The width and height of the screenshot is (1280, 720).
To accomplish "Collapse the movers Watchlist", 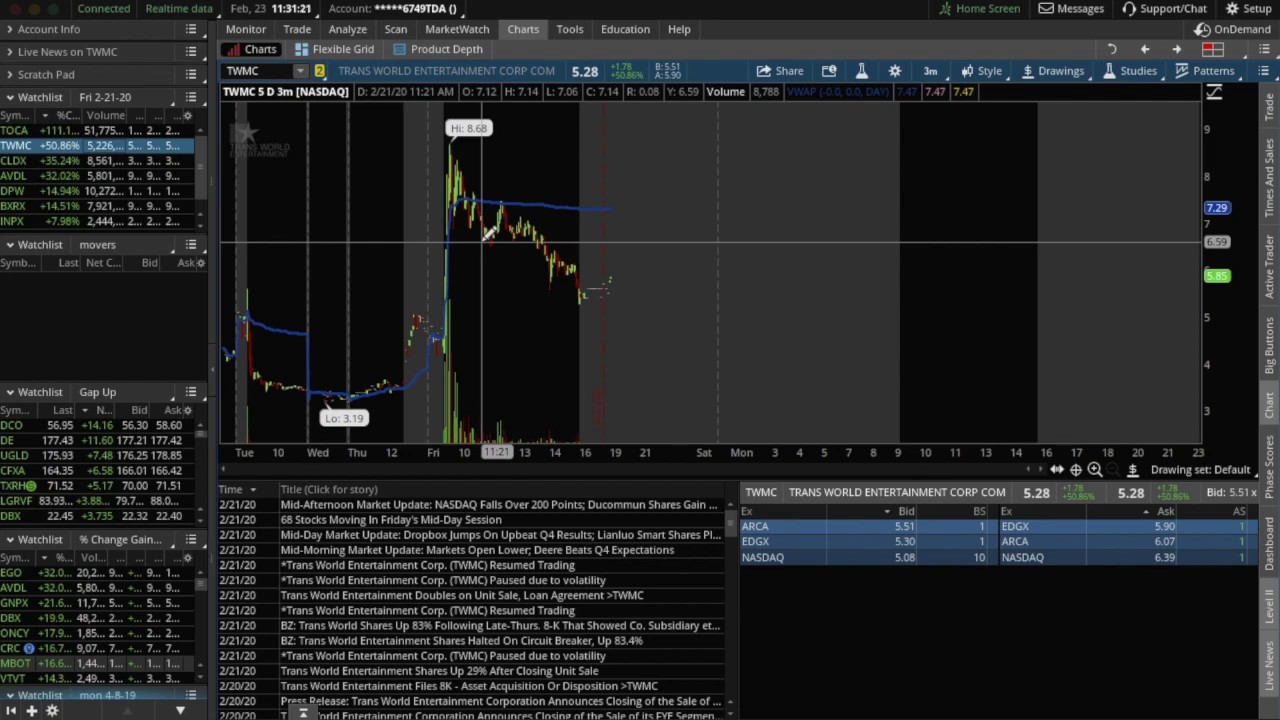I will [9, 244].
